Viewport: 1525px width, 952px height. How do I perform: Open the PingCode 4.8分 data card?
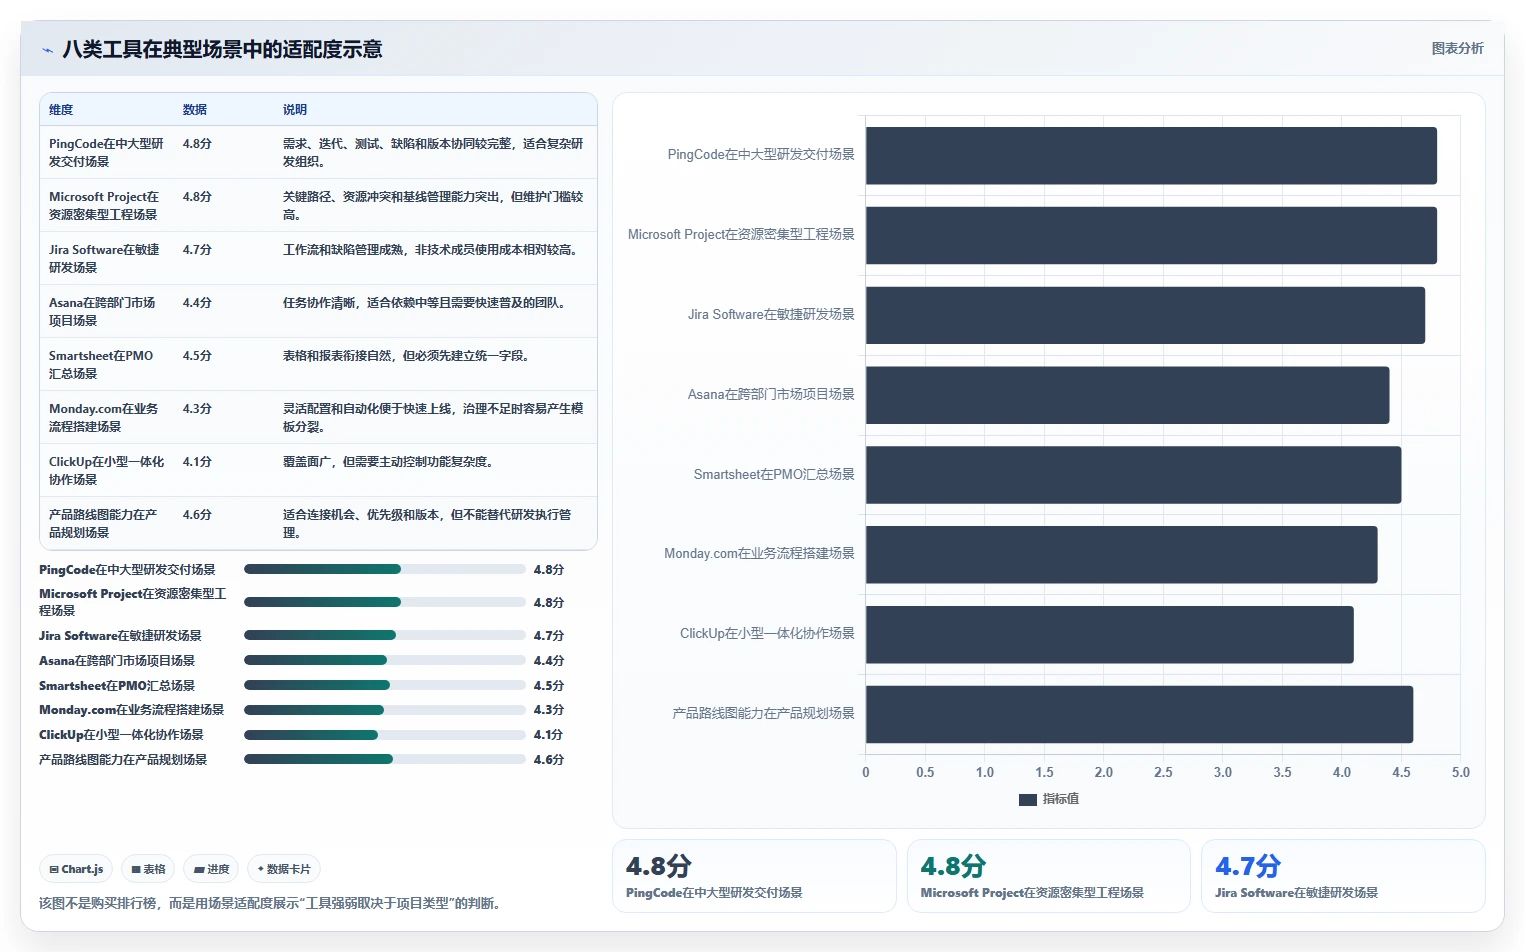click(754, 876)
